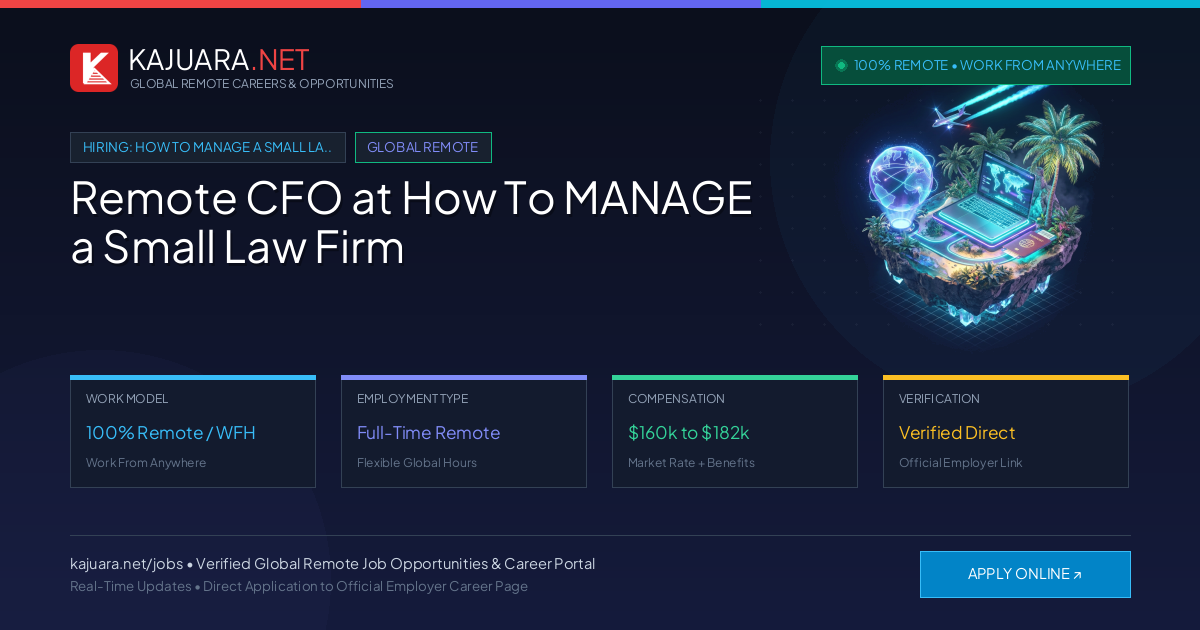Click the 100% Remote / WFH value
The width and height of the screenshot is (1200, 630).
coord(171,433)
